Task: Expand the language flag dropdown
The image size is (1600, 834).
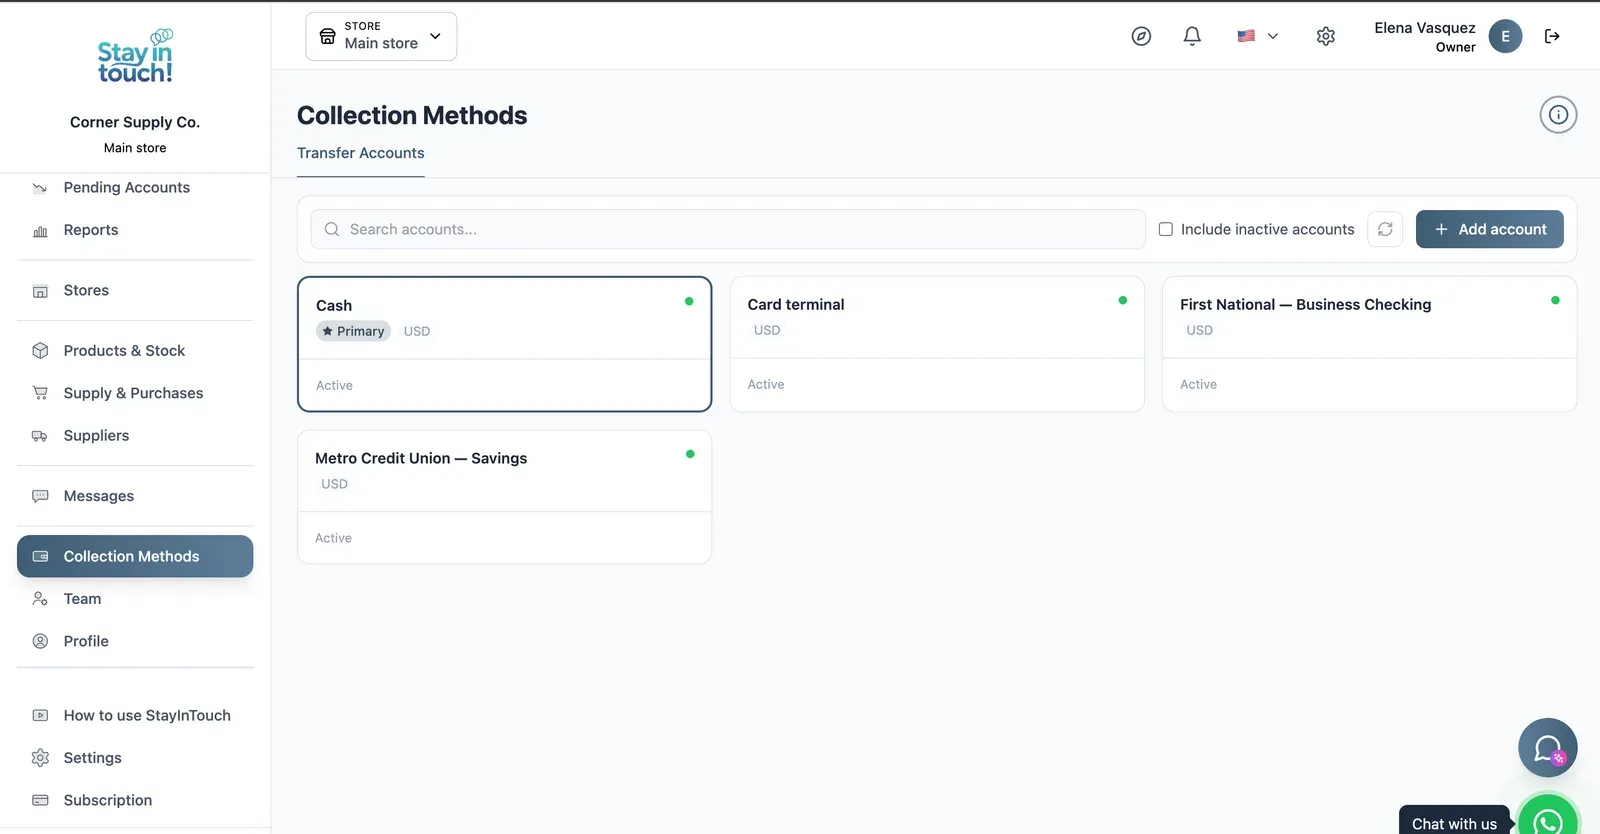Action: (x=1257, y=36)
